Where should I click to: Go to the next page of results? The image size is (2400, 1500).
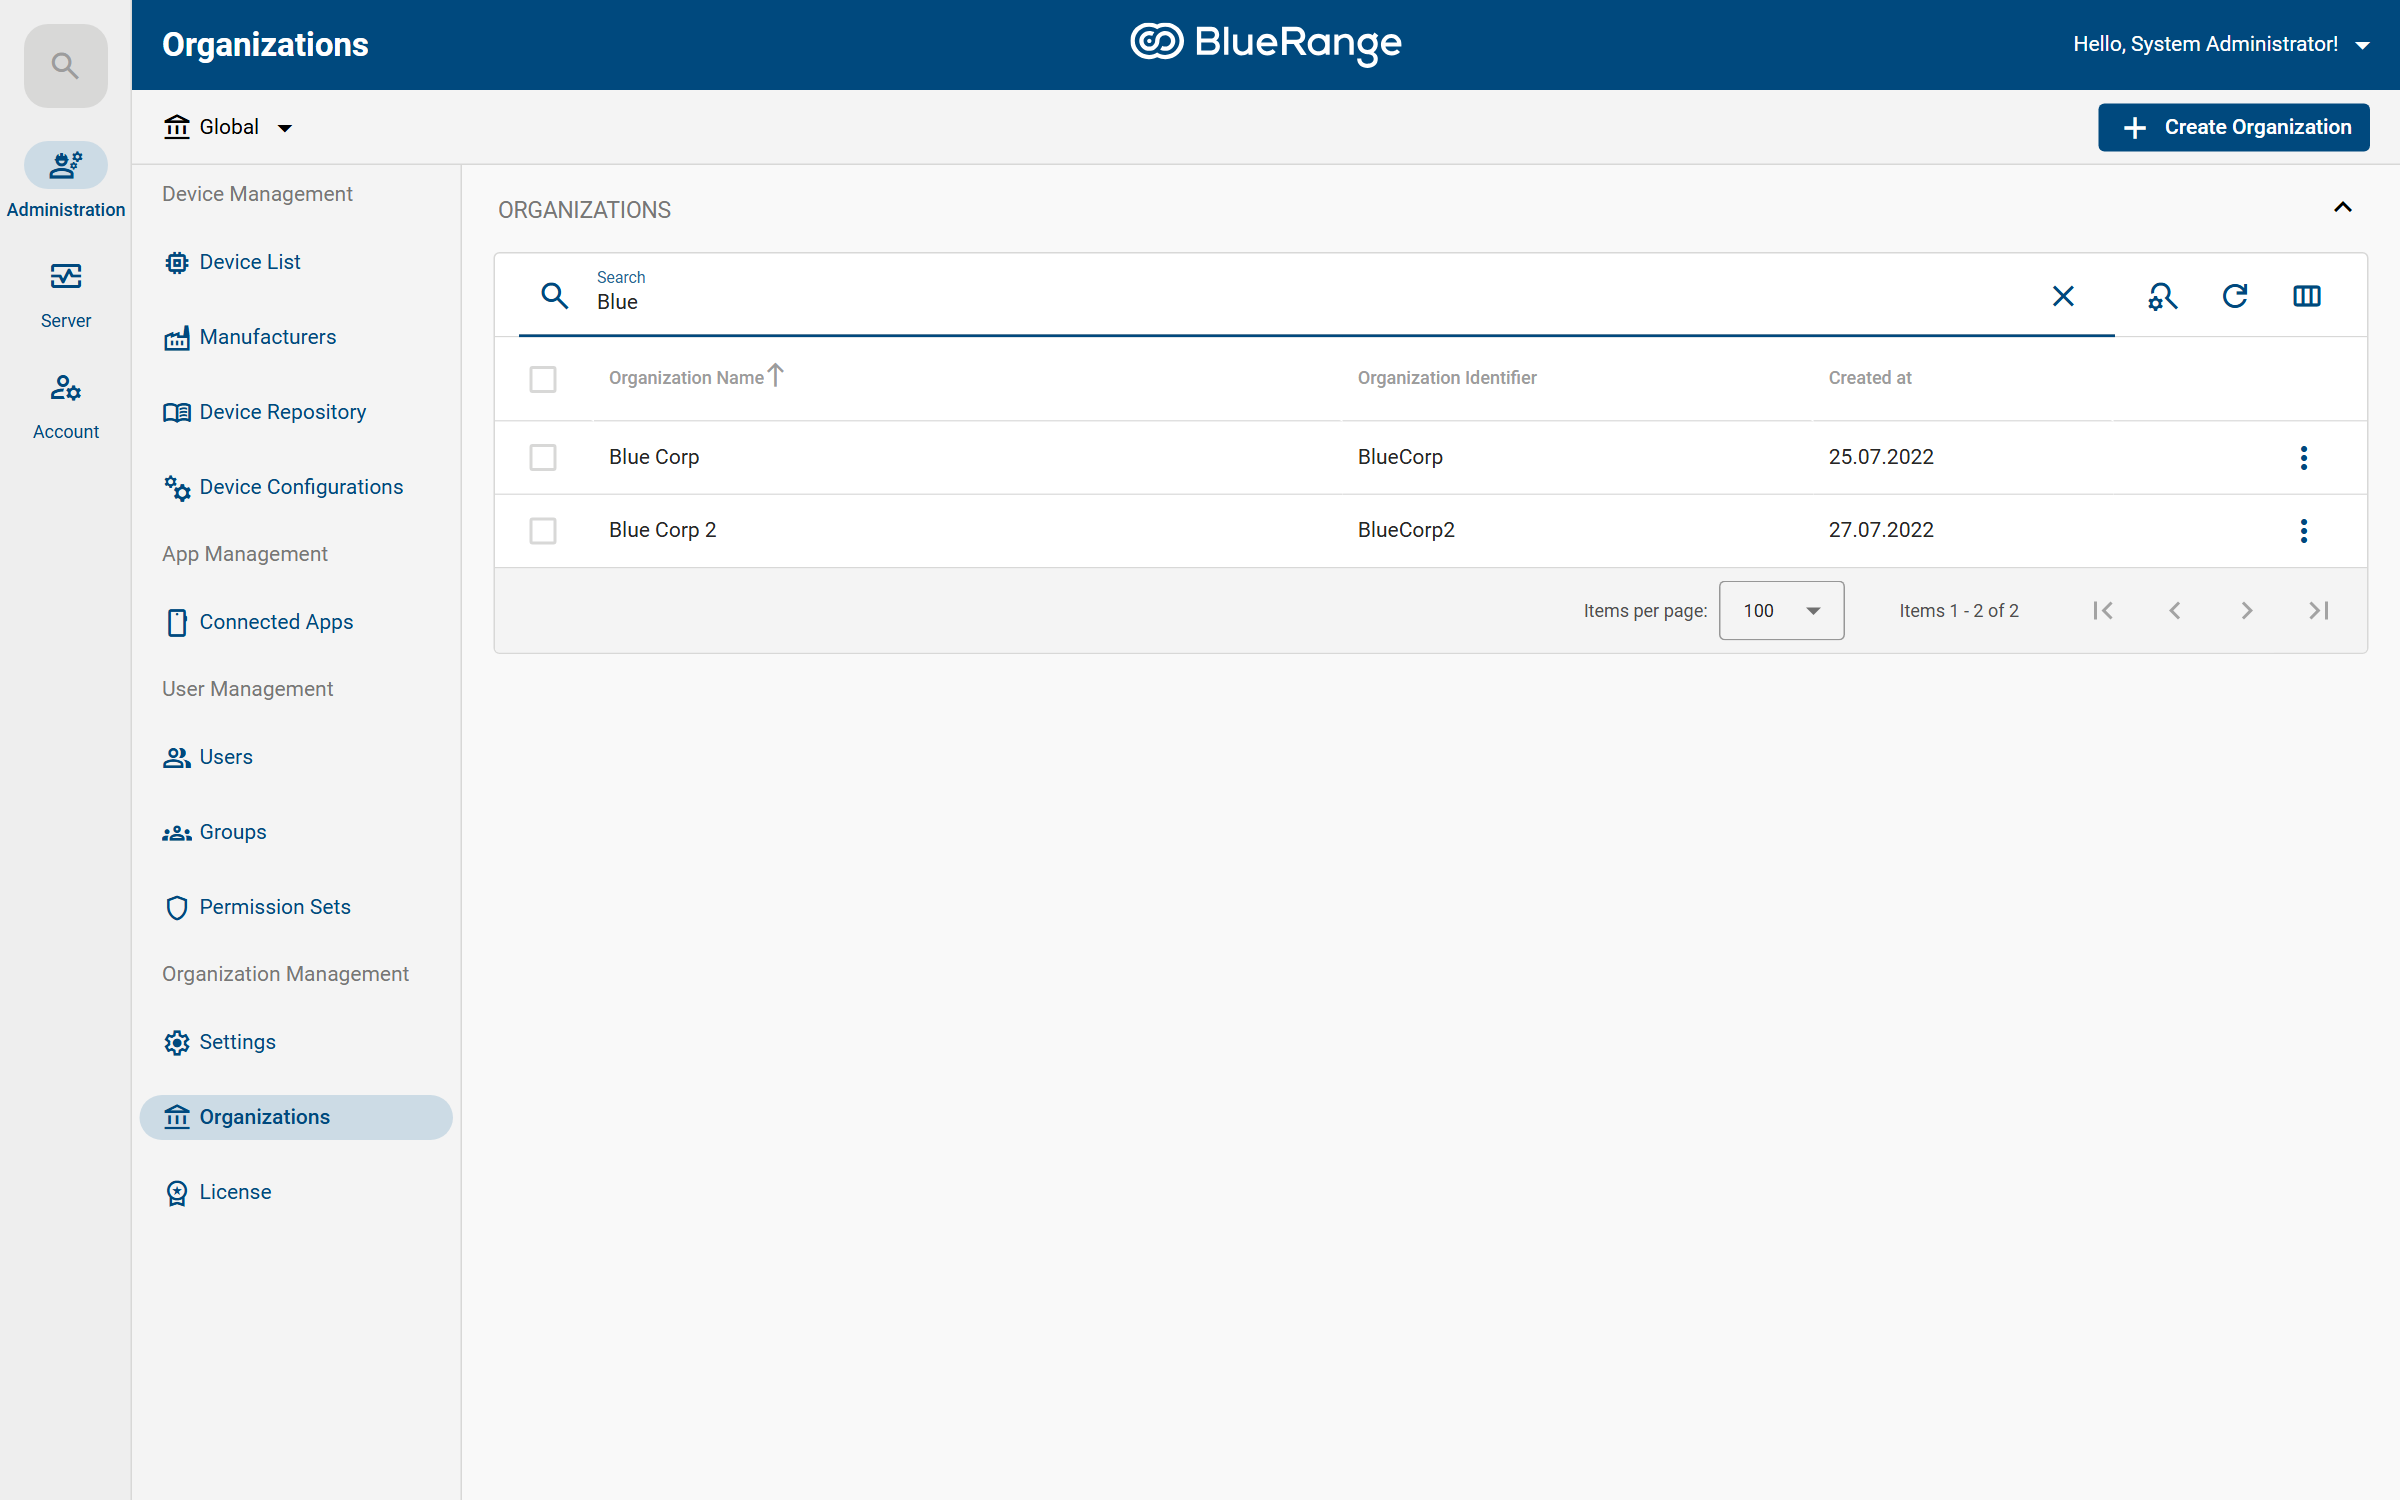click(2247, 610)
